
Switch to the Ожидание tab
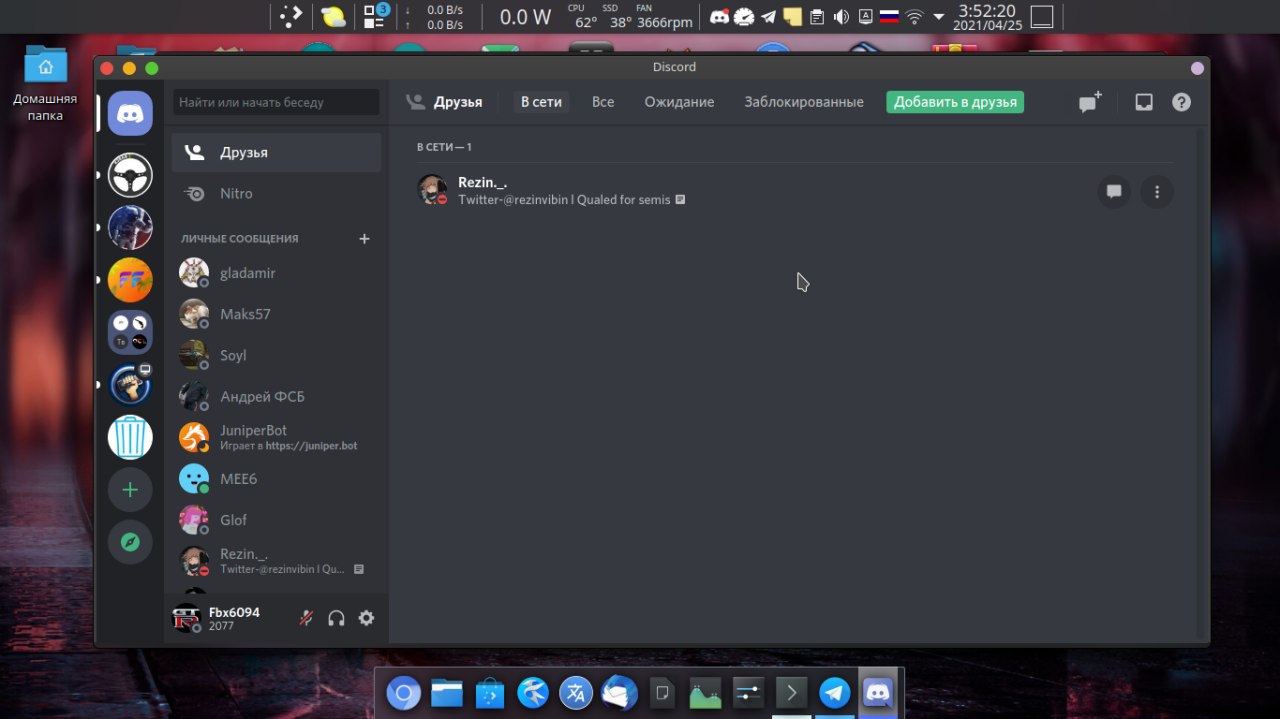pyautogui.click(x=679, y=102)
